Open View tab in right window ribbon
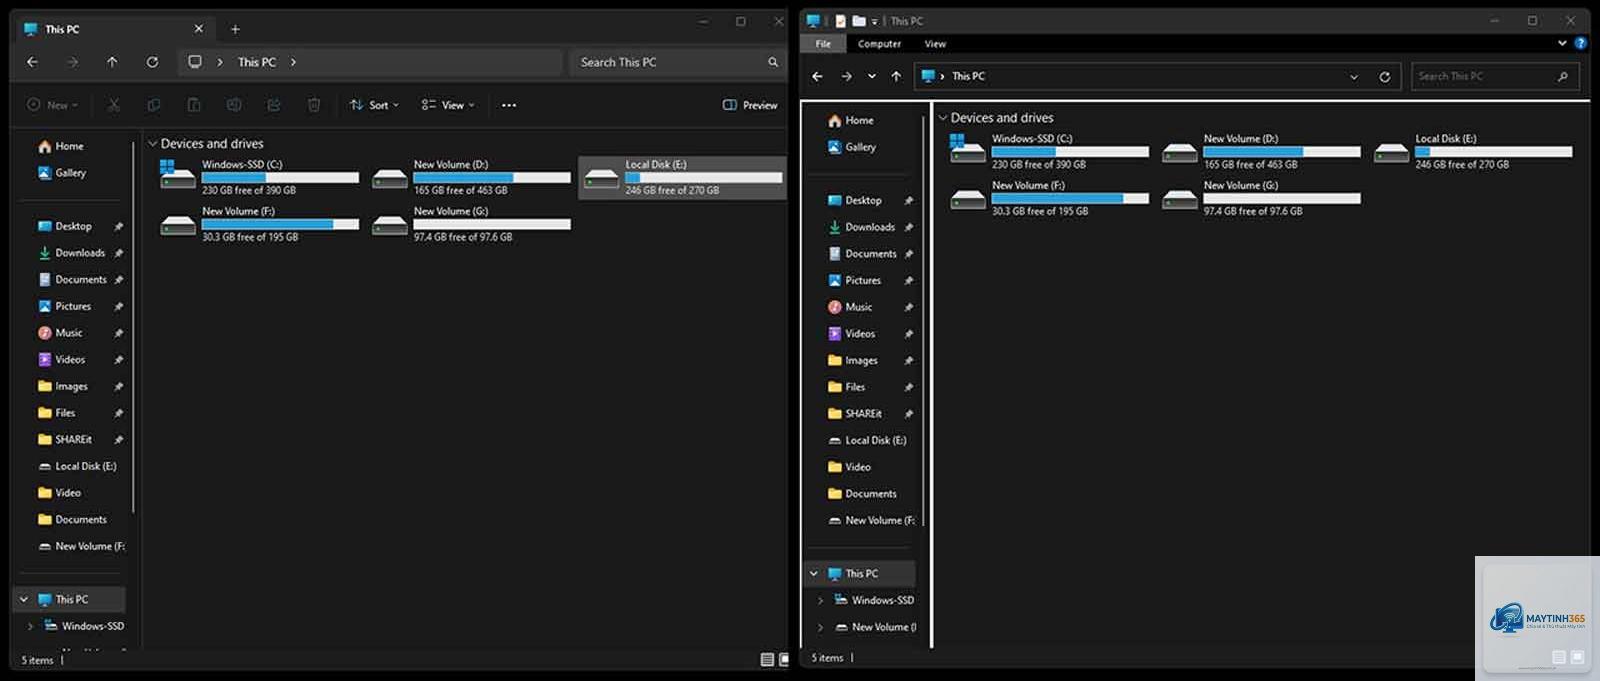1600x681 pixels. coord(935,44)
